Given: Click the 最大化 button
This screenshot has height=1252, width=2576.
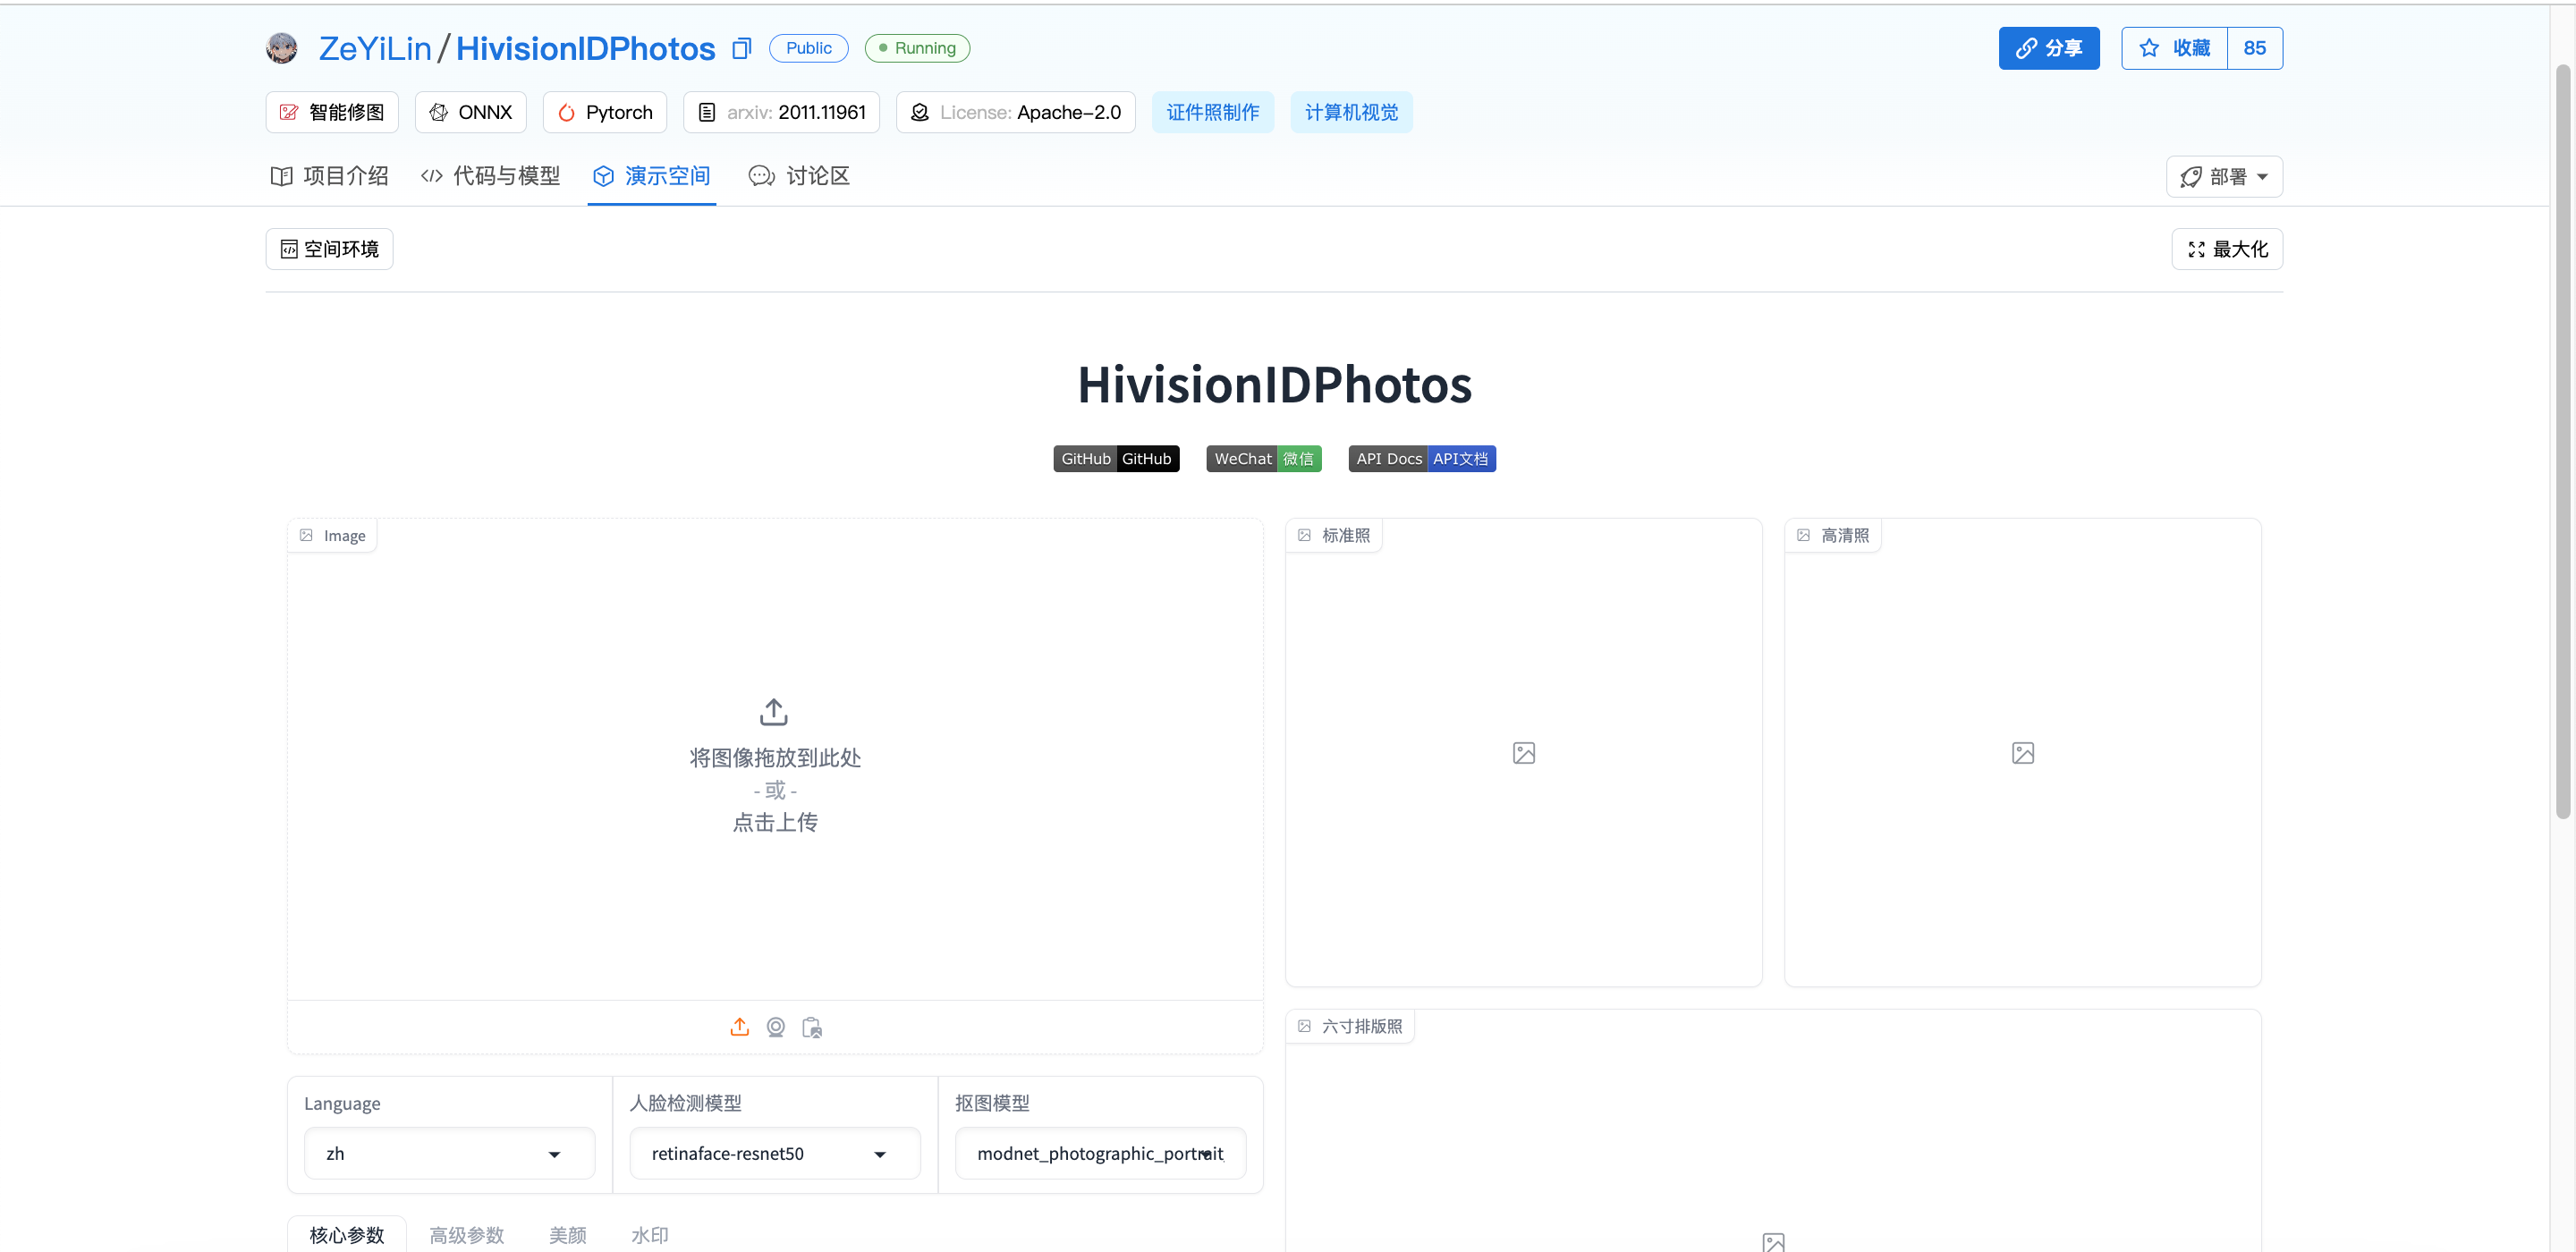Looking at the screenshot, I should (x=2227, y=249).
